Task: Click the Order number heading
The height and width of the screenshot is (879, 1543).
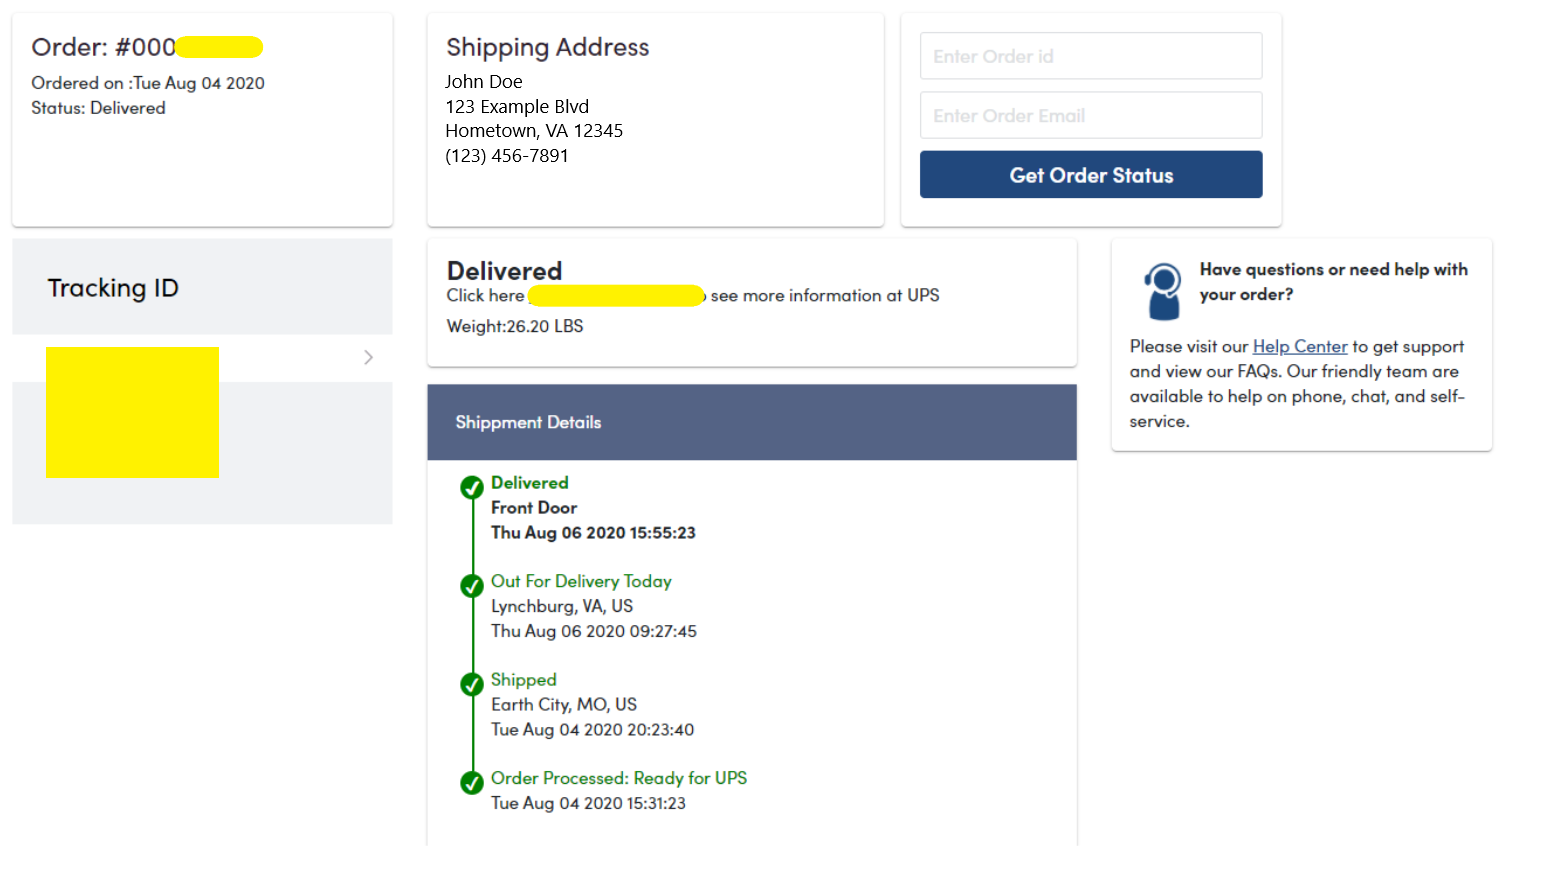Action: 146,47
